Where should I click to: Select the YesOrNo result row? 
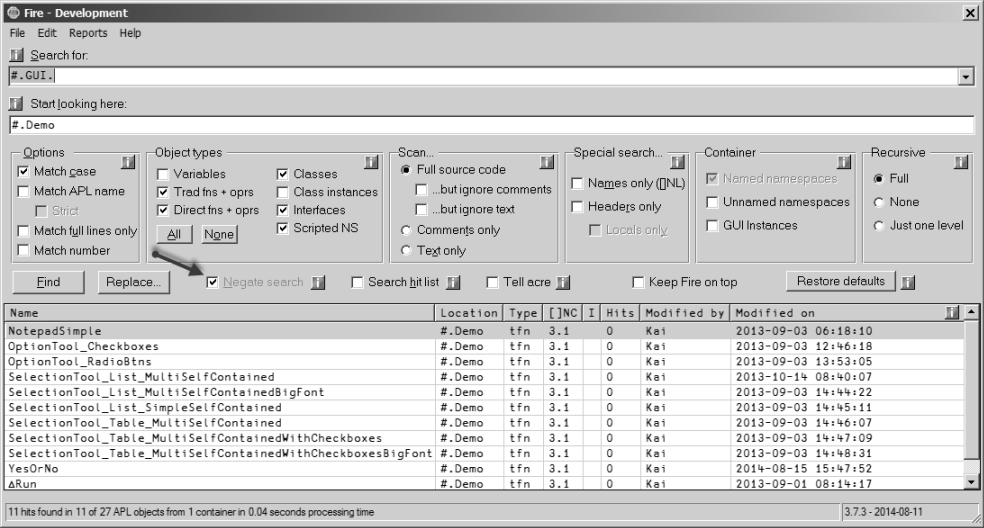click(x=484, y=468)
